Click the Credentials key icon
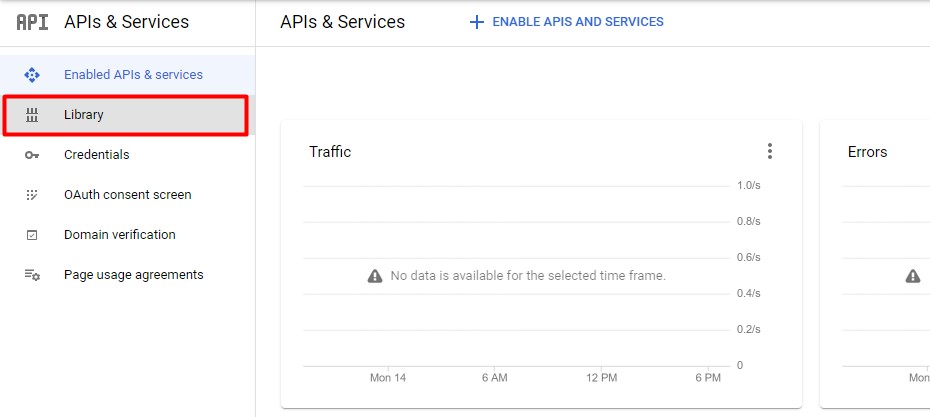The height and width of the screenshot is (417, 930). [x=32, y=155]
